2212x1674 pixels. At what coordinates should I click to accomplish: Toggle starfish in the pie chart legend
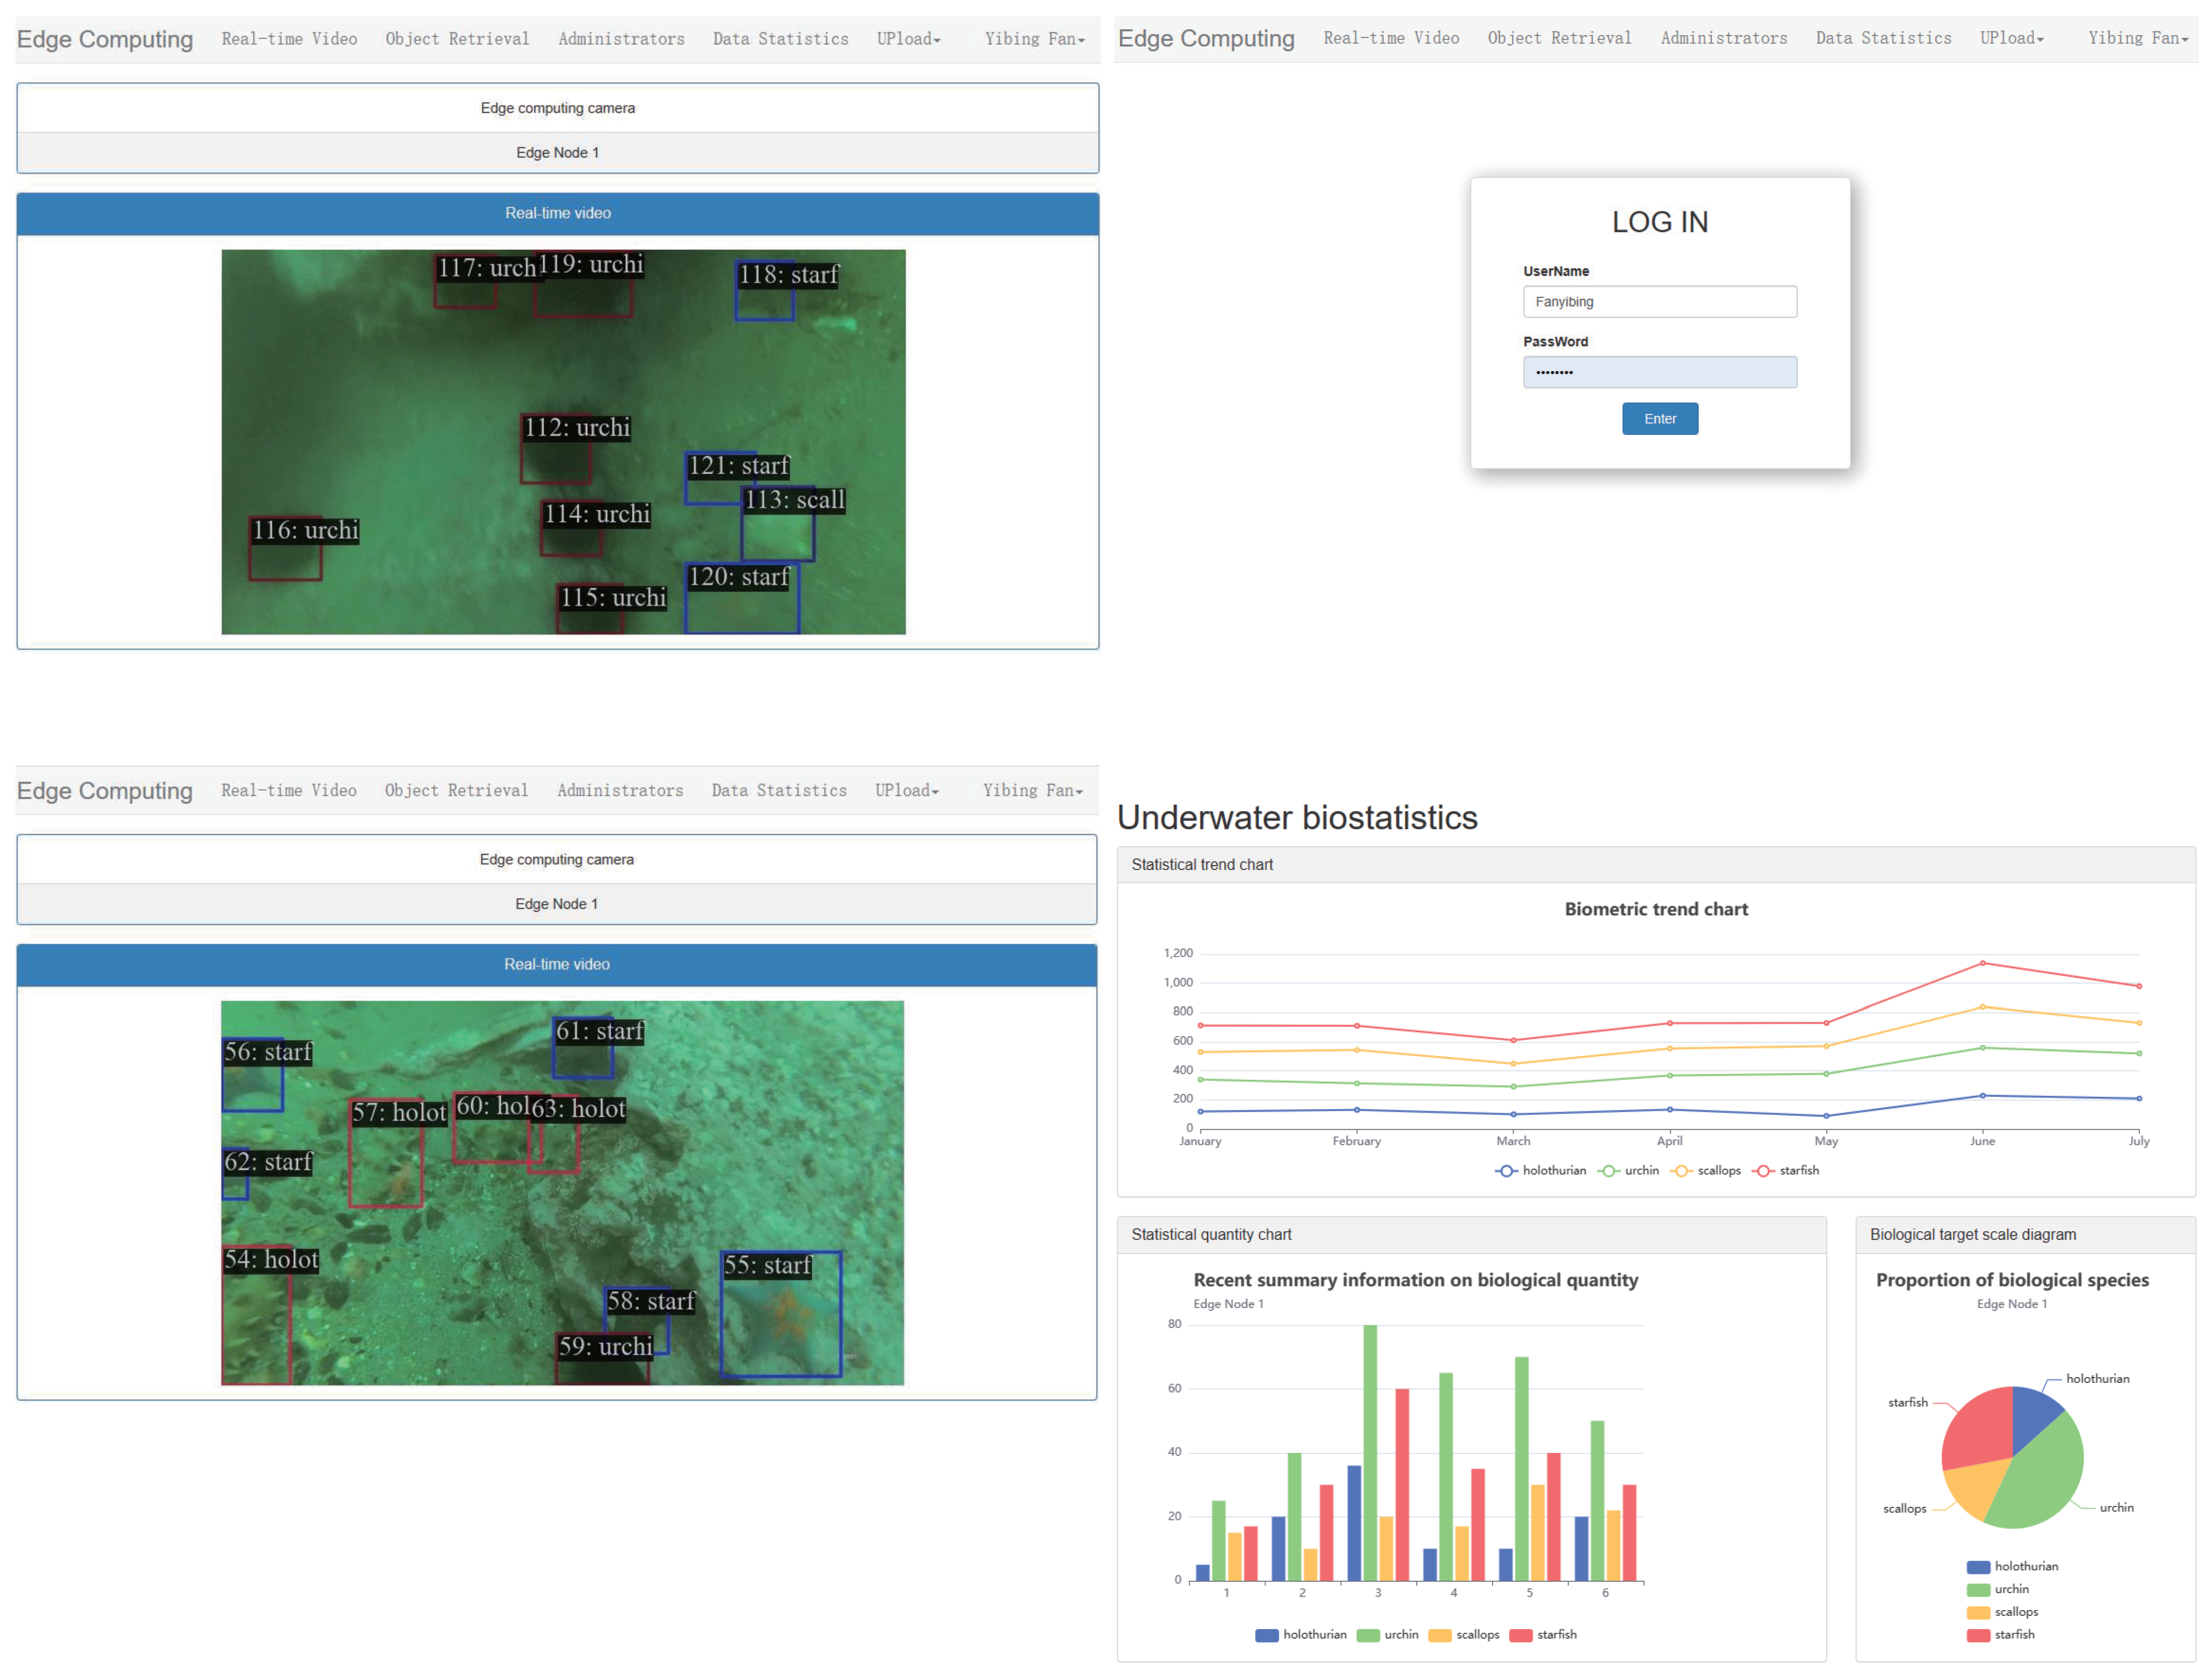(x=2000, y=1635)
